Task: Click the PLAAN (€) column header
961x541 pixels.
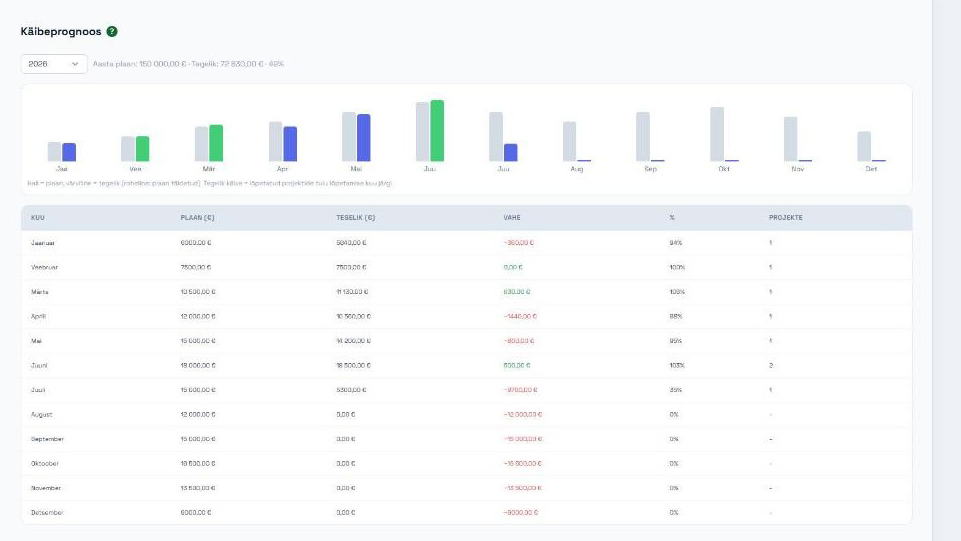Action: 197,218
